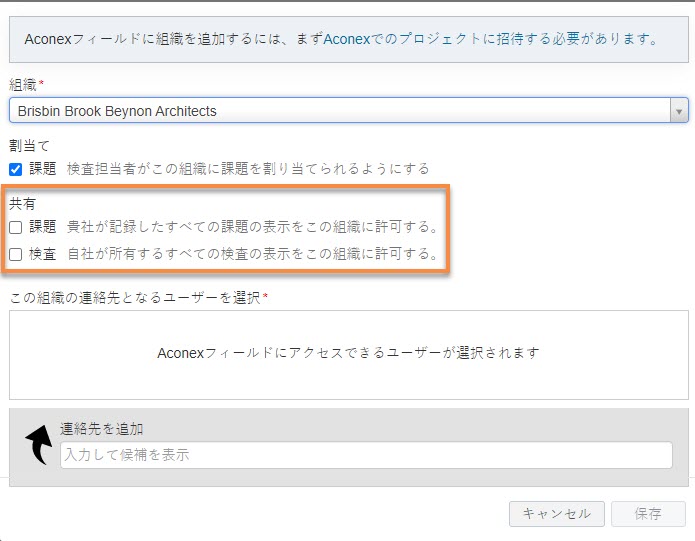Click the キャンセル button
695x541 pixels.
click(557, 514)
